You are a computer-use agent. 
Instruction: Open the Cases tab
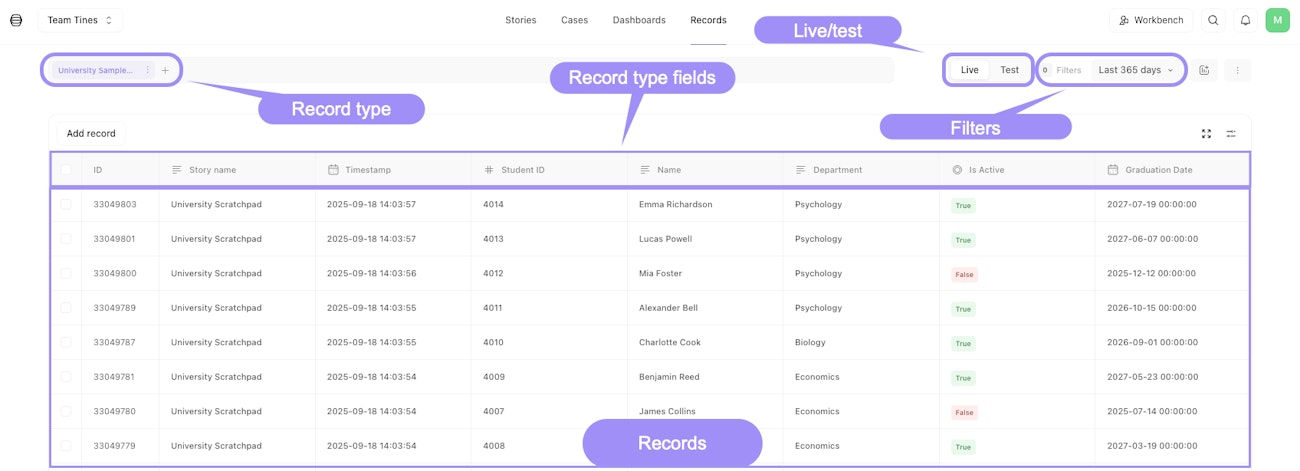575,20
